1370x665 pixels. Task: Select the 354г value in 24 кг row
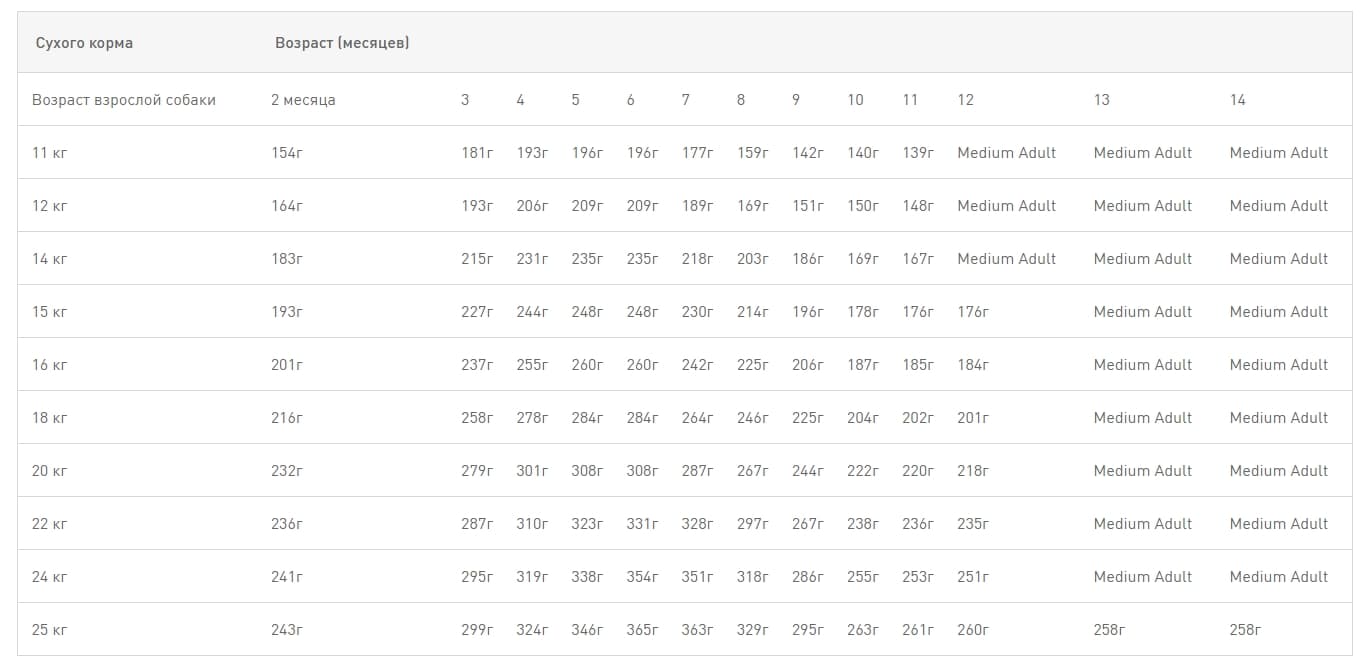click(642, 577)
